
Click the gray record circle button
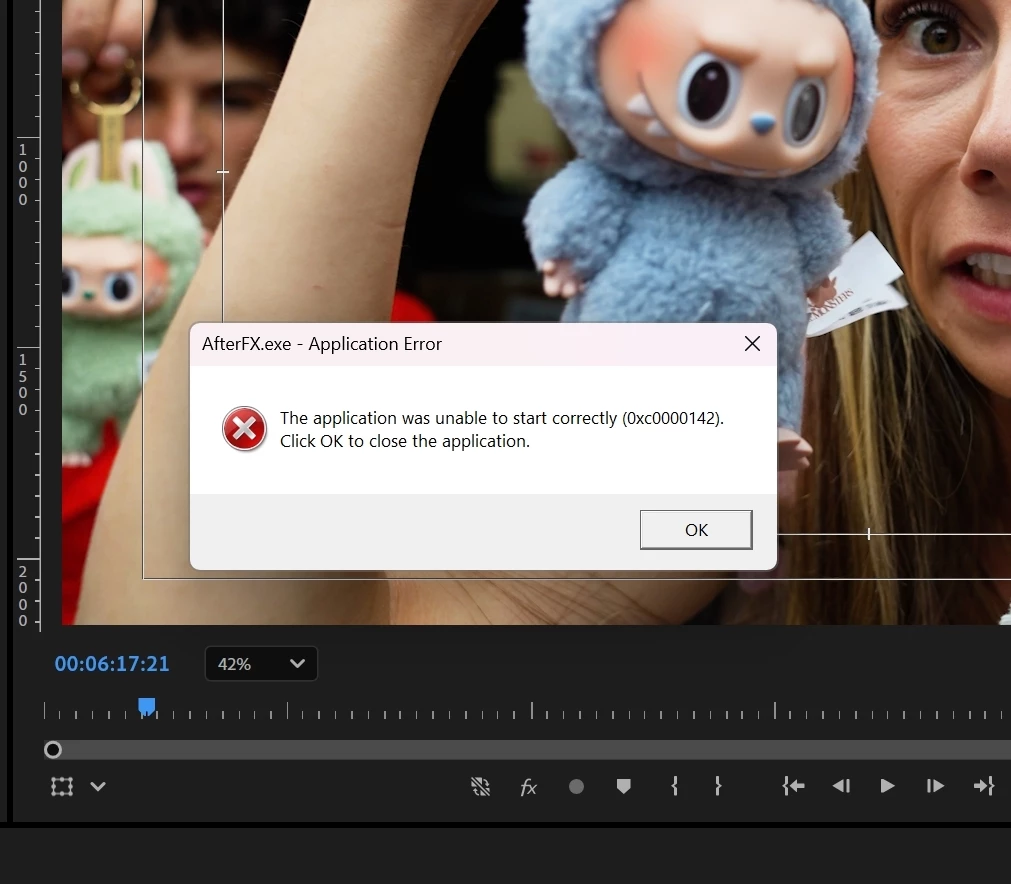pos(576,787)
